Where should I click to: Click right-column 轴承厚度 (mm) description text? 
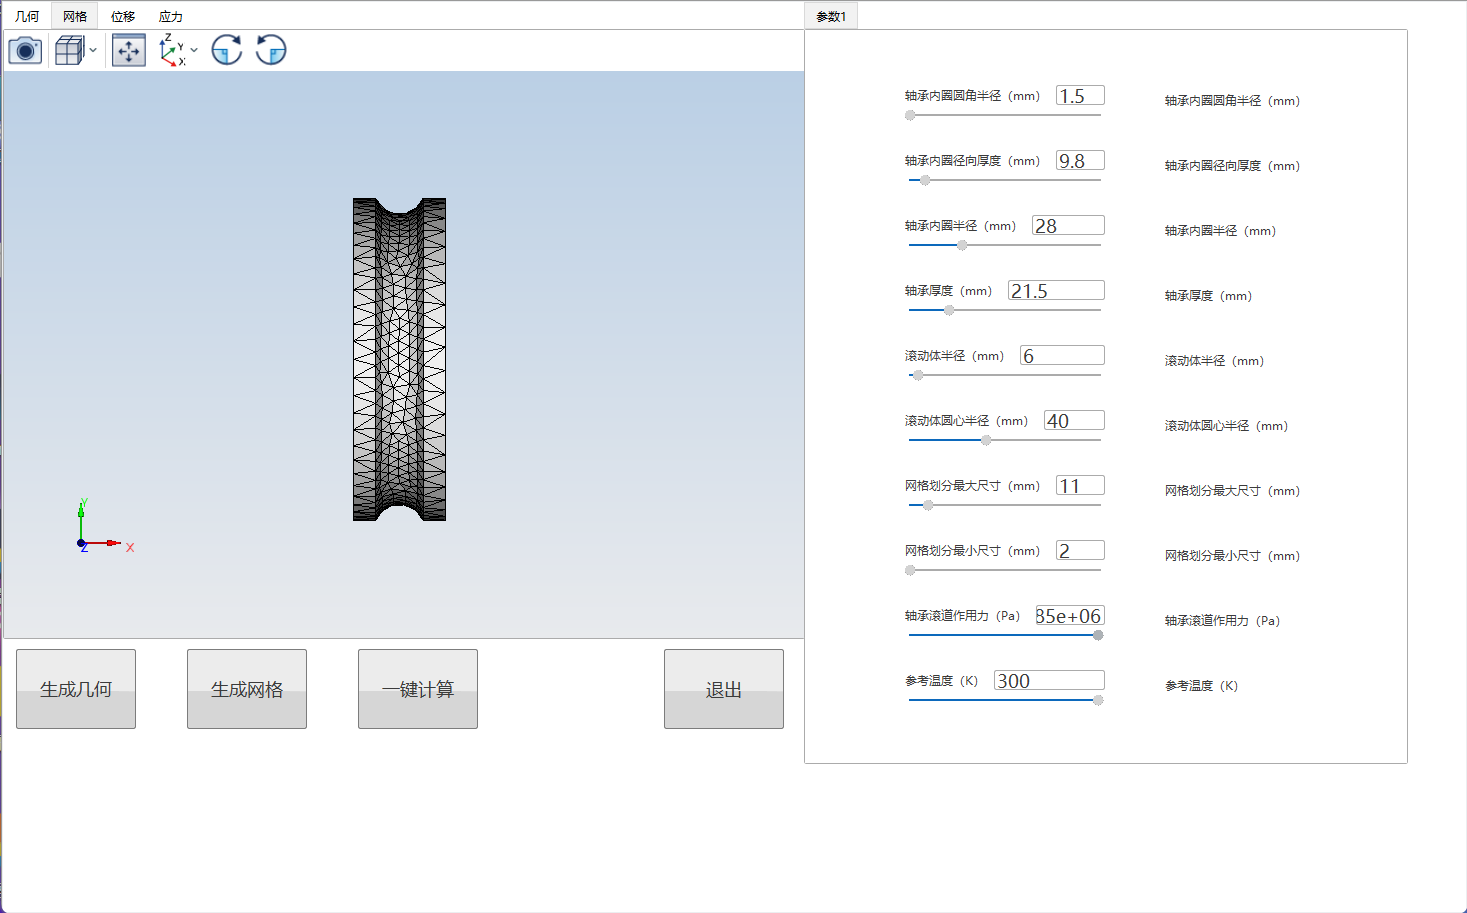pyautogui.click(x=1208, y=296)
